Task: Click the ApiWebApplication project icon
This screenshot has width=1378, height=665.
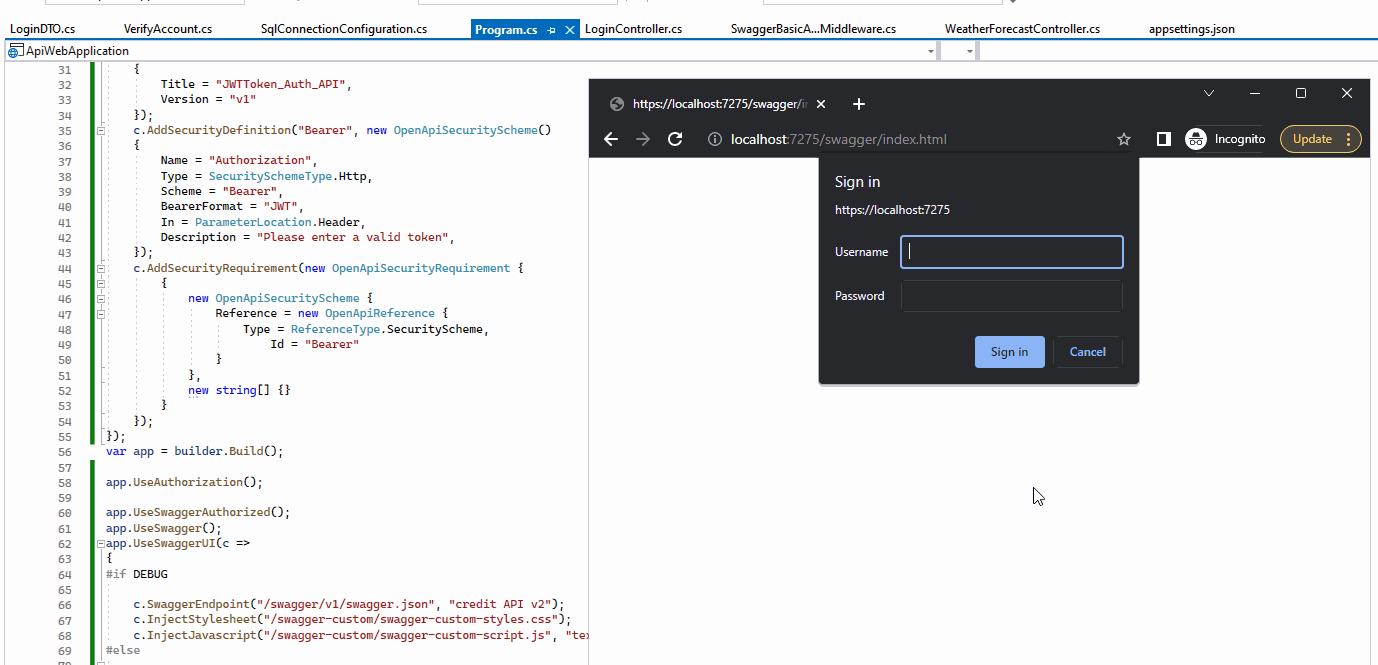Action: tap(16, 50)
